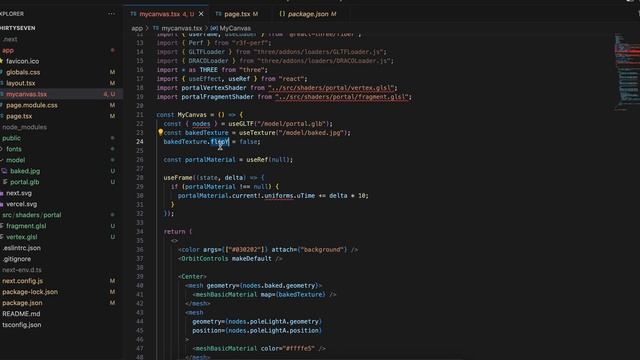
Task: Click the useGLTF function call
Action: 241,124
